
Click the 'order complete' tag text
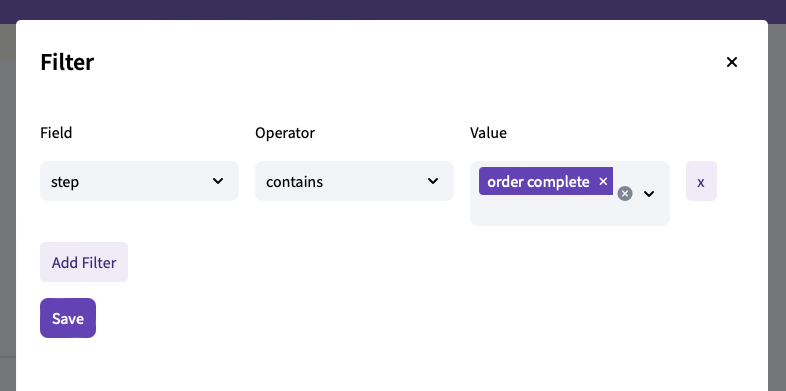click(538, 181)
